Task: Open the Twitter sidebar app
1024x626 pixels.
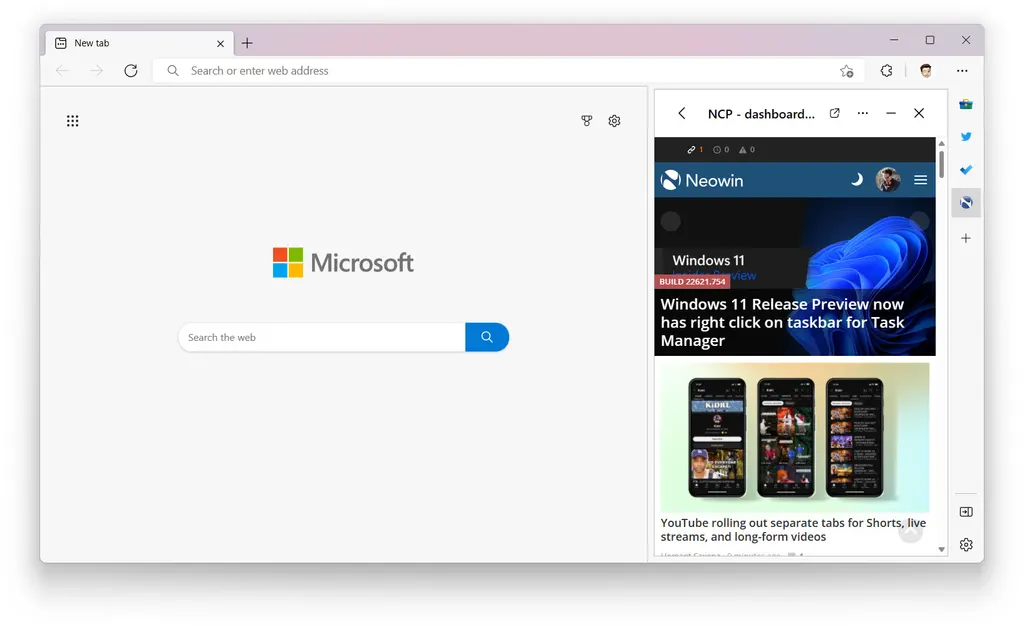Action: pyautogui.click(x=966, y=137)
